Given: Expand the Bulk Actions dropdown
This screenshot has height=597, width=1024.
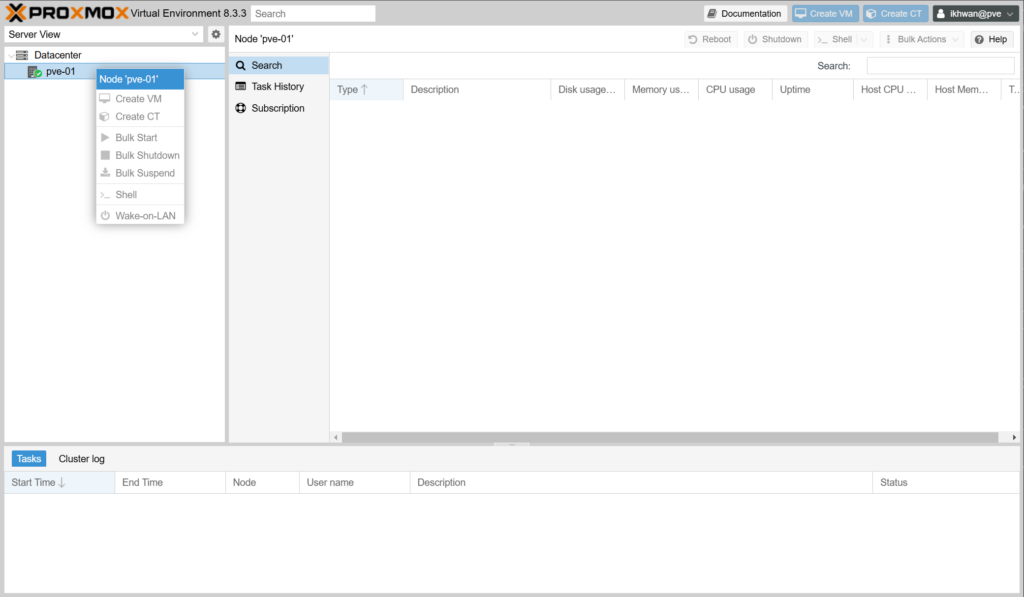Looking at the screenshot, I should click(921, 39).
